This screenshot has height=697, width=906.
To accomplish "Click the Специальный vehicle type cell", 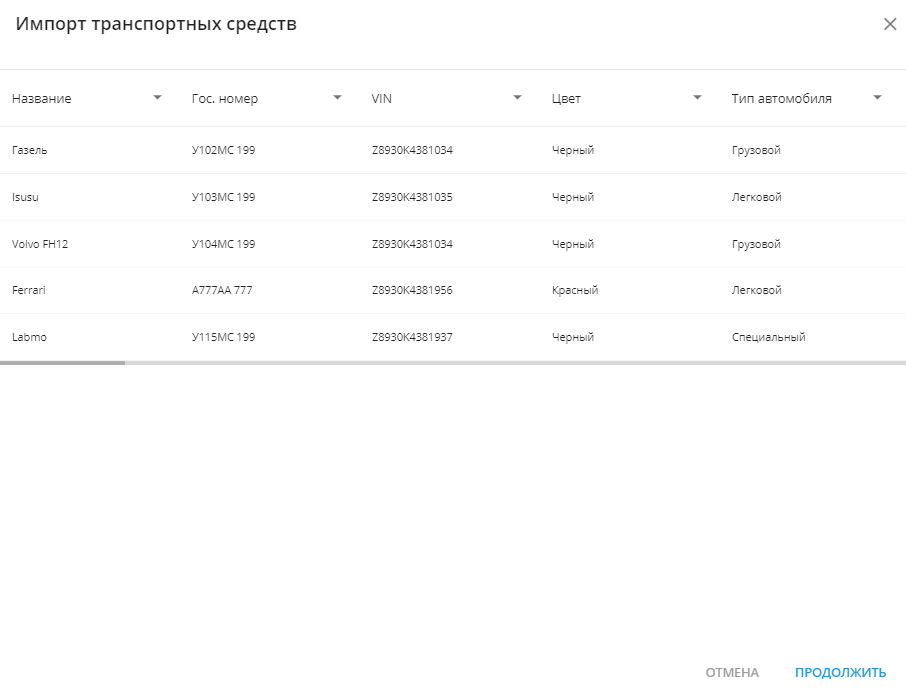I will tap(768, 337).
